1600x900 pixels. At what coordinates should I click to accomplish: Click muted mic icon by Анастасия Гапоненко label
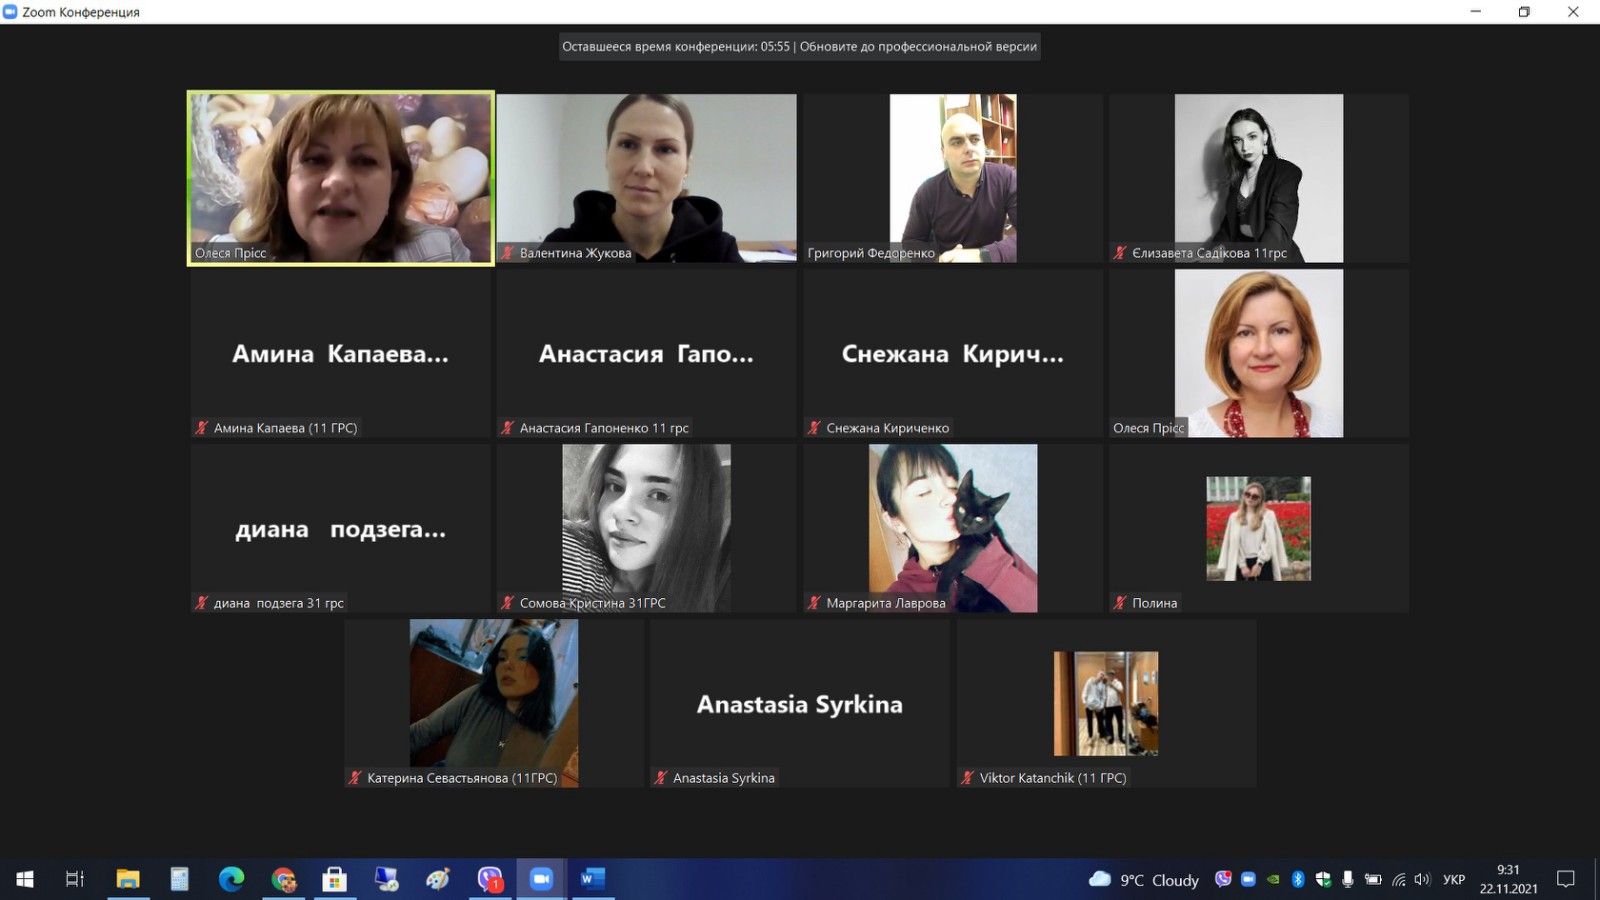click(x=508, y=428)
